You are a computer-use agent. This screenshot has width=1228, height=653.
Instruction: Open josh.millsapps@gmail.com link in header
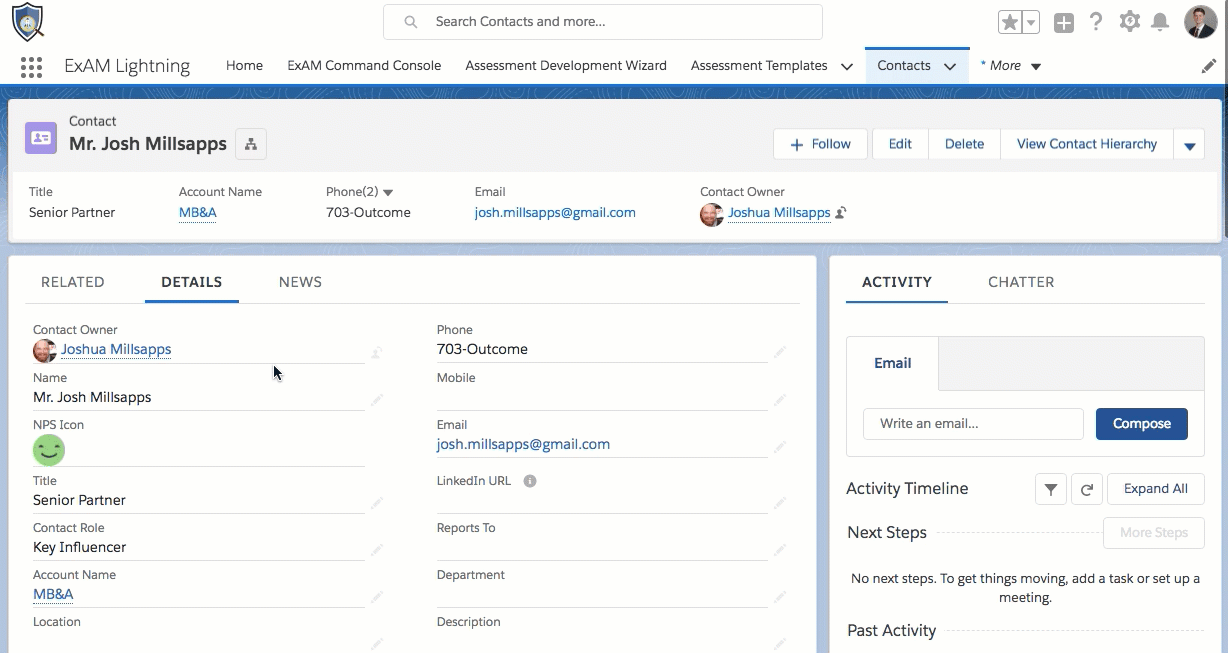[x=555, y=212]
